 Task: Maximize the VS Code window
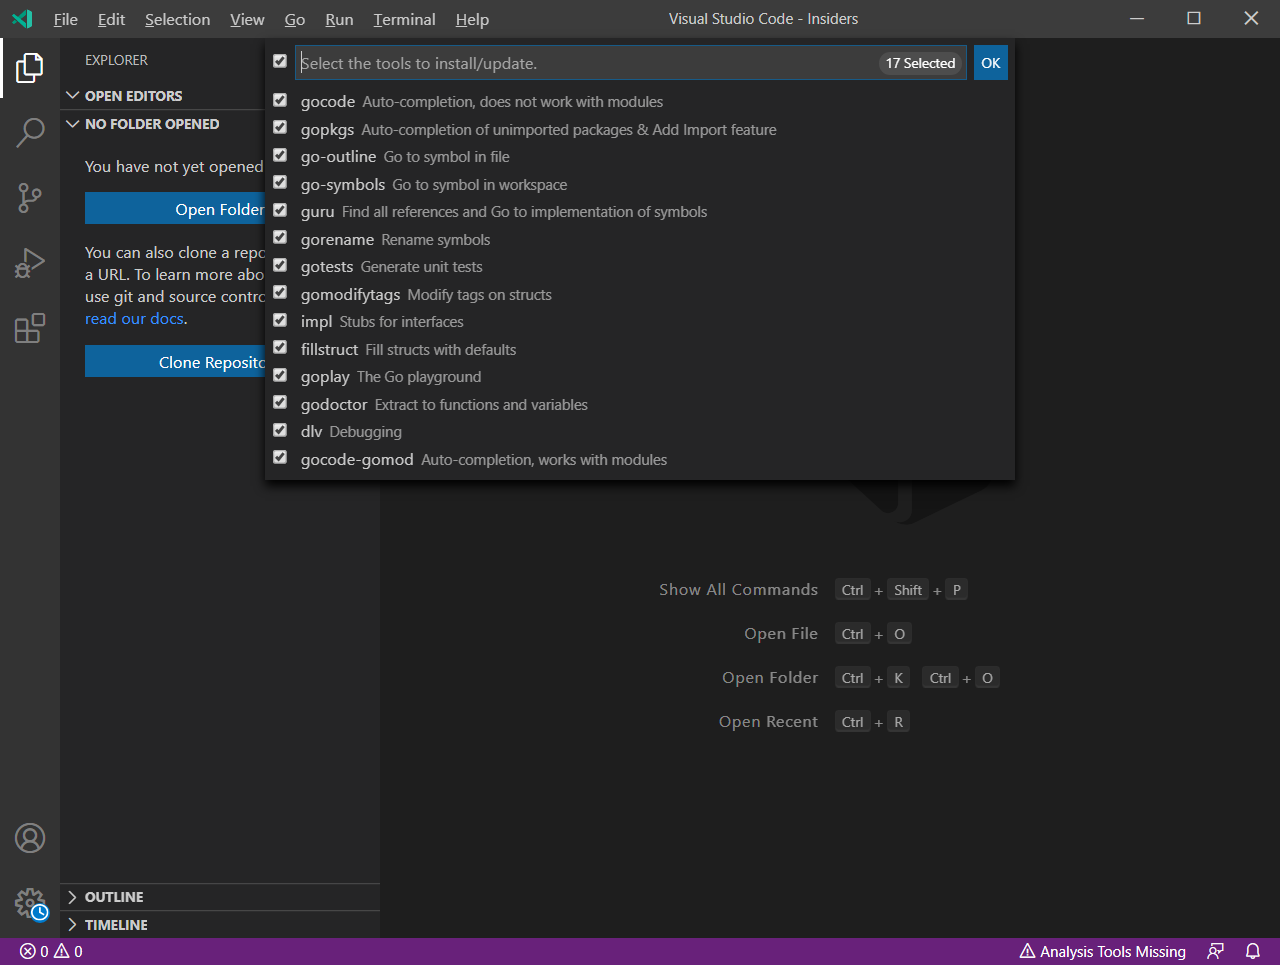1194,18
